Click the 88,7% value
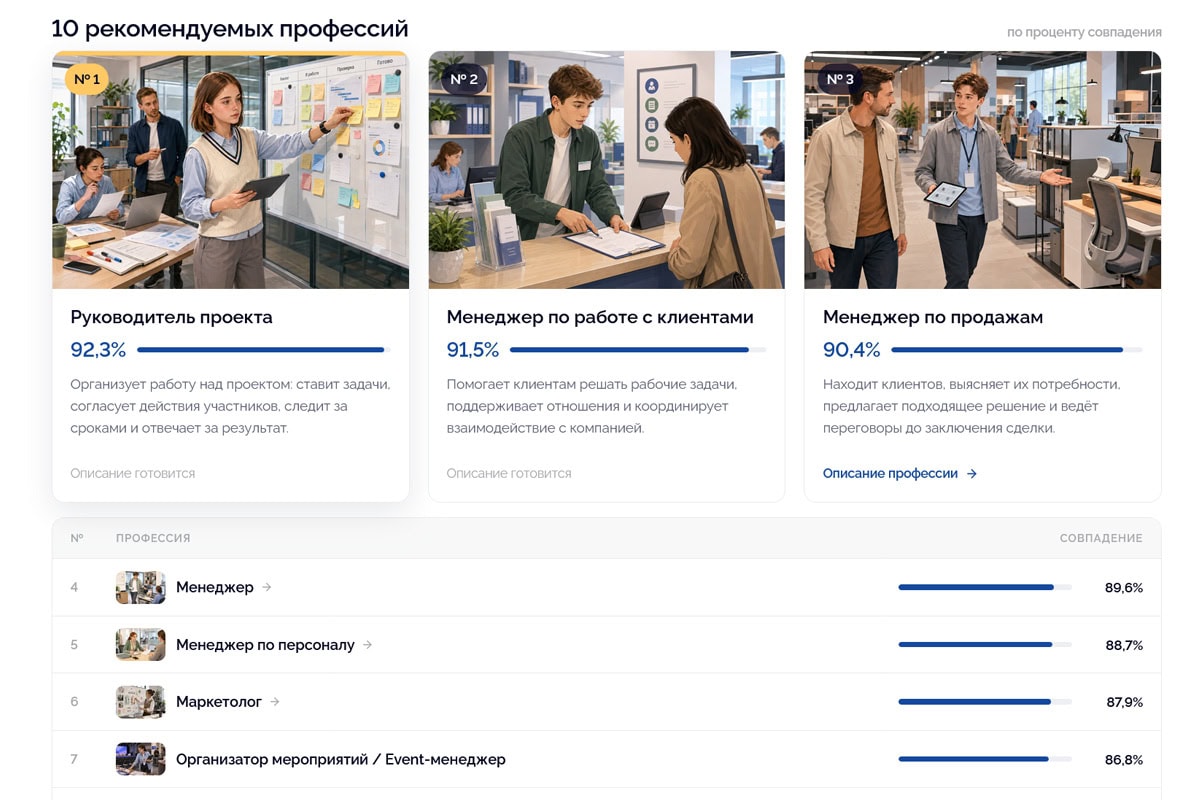1200x800 pixels. point(1124,645)
